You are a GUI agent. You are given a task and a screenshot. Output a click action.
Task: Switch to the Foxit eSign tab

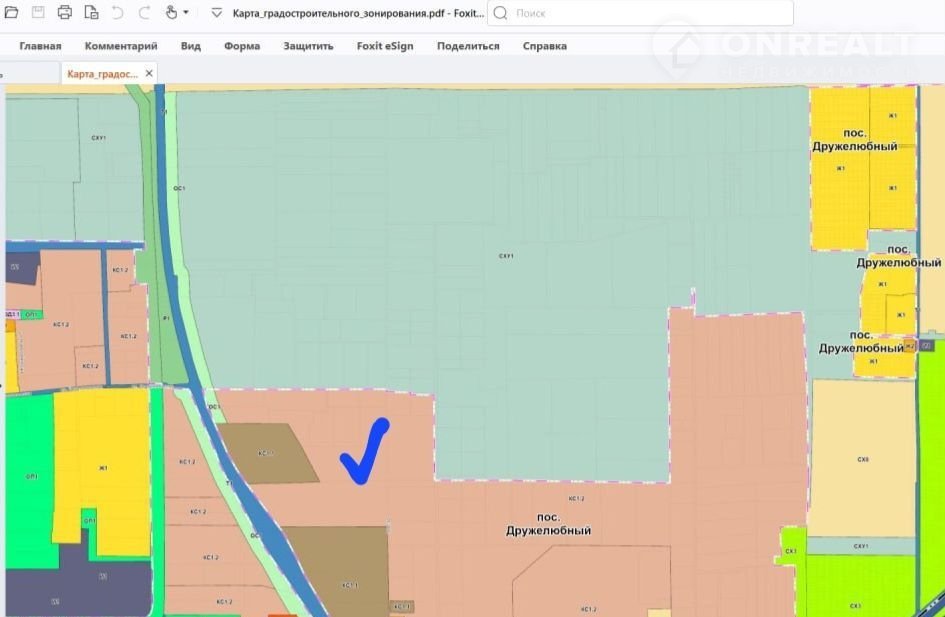pyautogui.click(x=385, y=46)
